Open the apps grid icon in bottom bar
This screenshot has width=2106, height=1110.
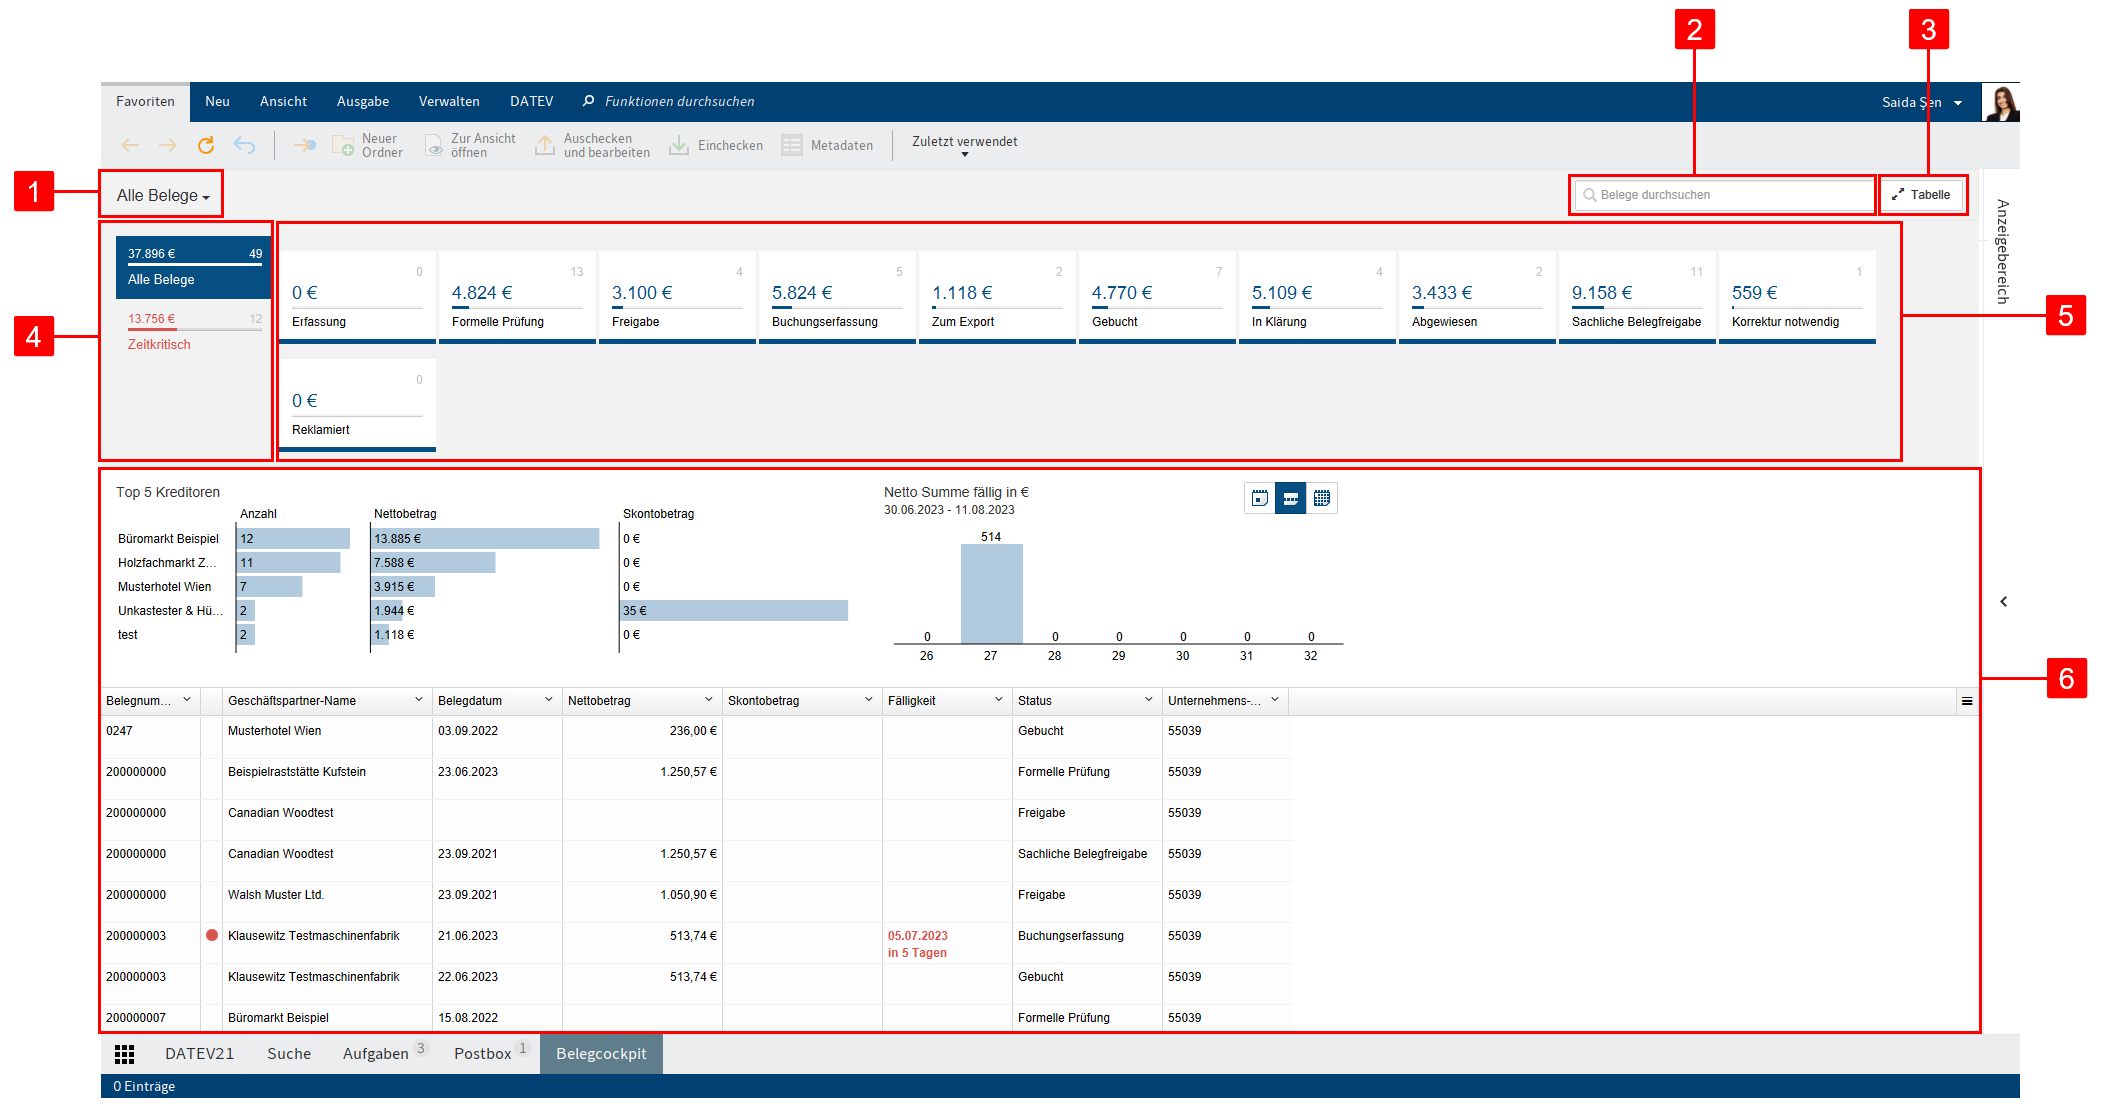124,1054
